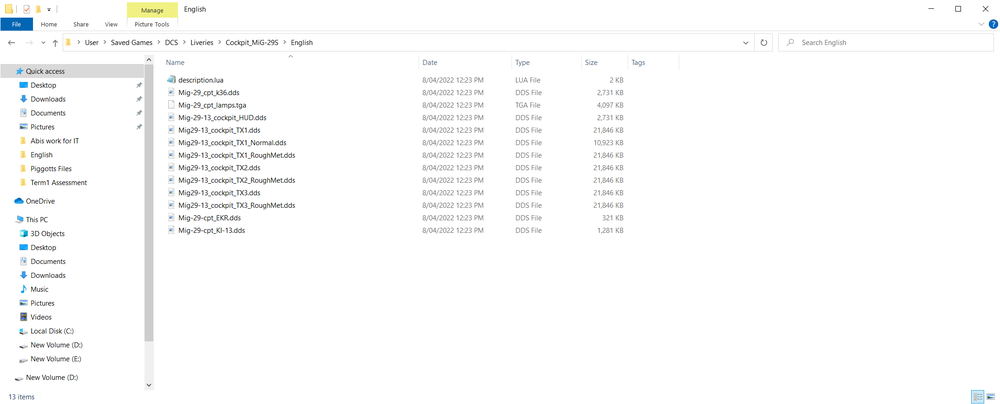Screen dimensions: 1000x404
Task: Go back with the Back arrow
Action: pyautogui.click(x=11, y=43)
